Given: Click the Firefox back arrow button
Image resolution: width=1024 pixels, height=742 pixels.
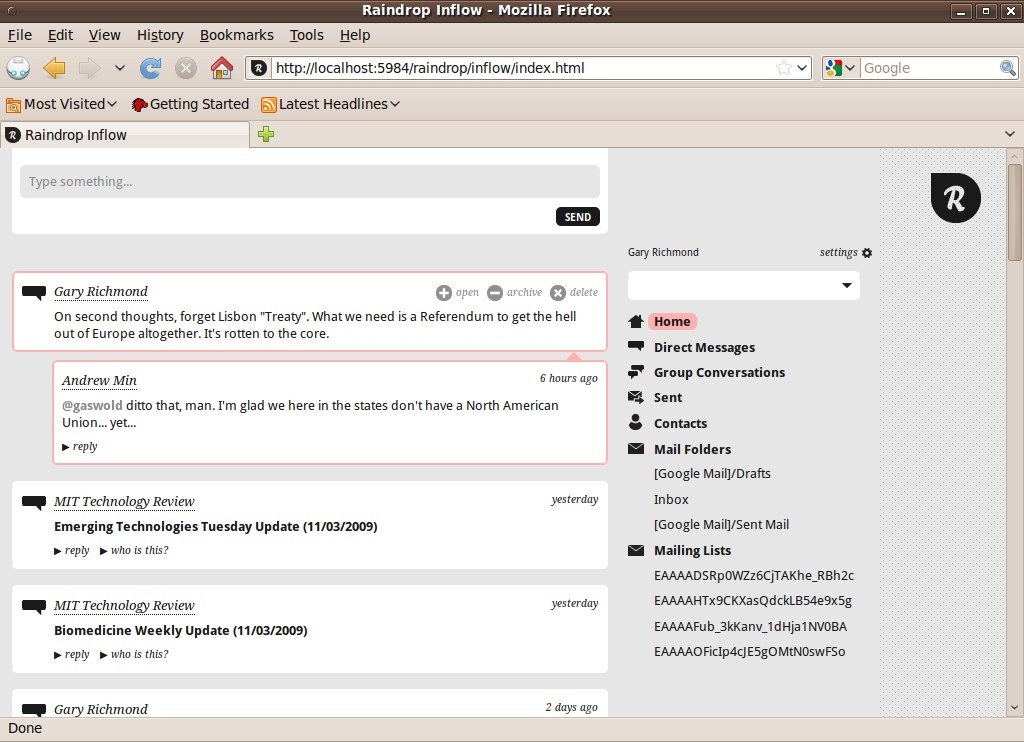Looking at the screenshot, I should [54, 68].
